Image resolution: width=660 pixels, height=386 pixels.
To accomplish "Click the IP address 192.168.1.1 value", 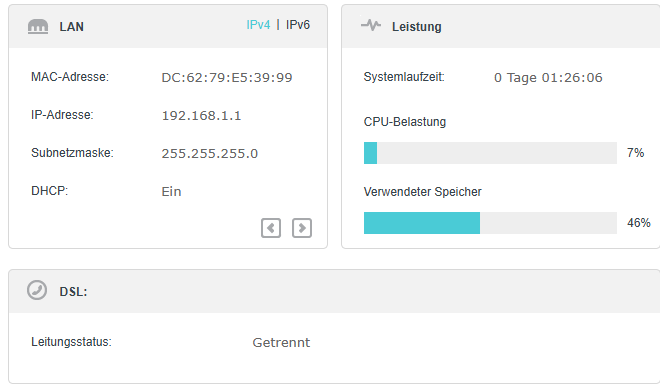I will tap(202, 115).
